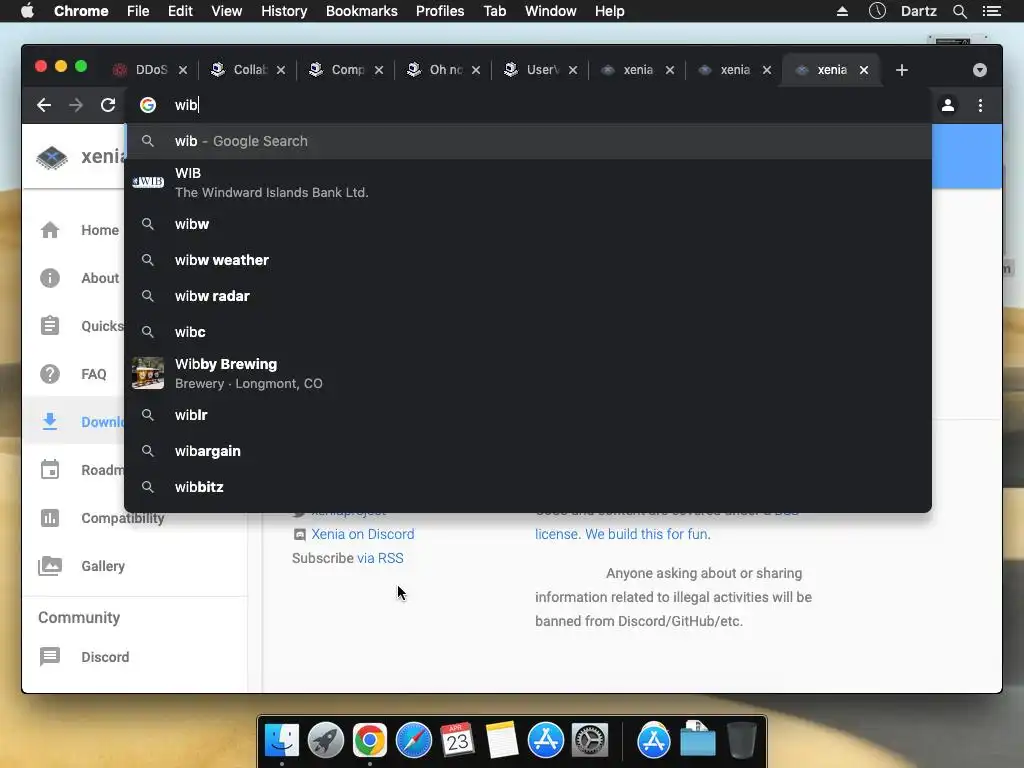Select the 'wibc' search suggestion
This screenshot has width=1024, height=768.
click(x=528, y=332)
